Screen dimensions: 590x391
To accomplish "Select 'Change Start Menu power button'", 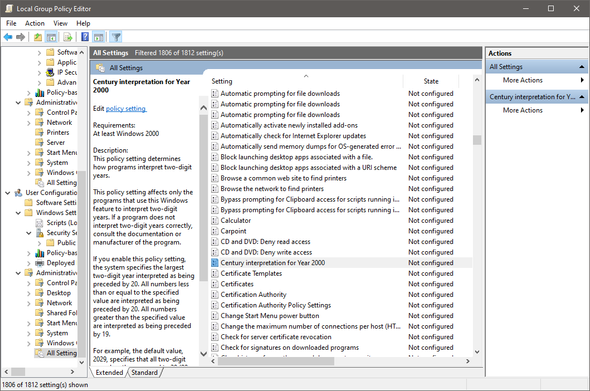I will pyautogui.click(x=341, y=316).
